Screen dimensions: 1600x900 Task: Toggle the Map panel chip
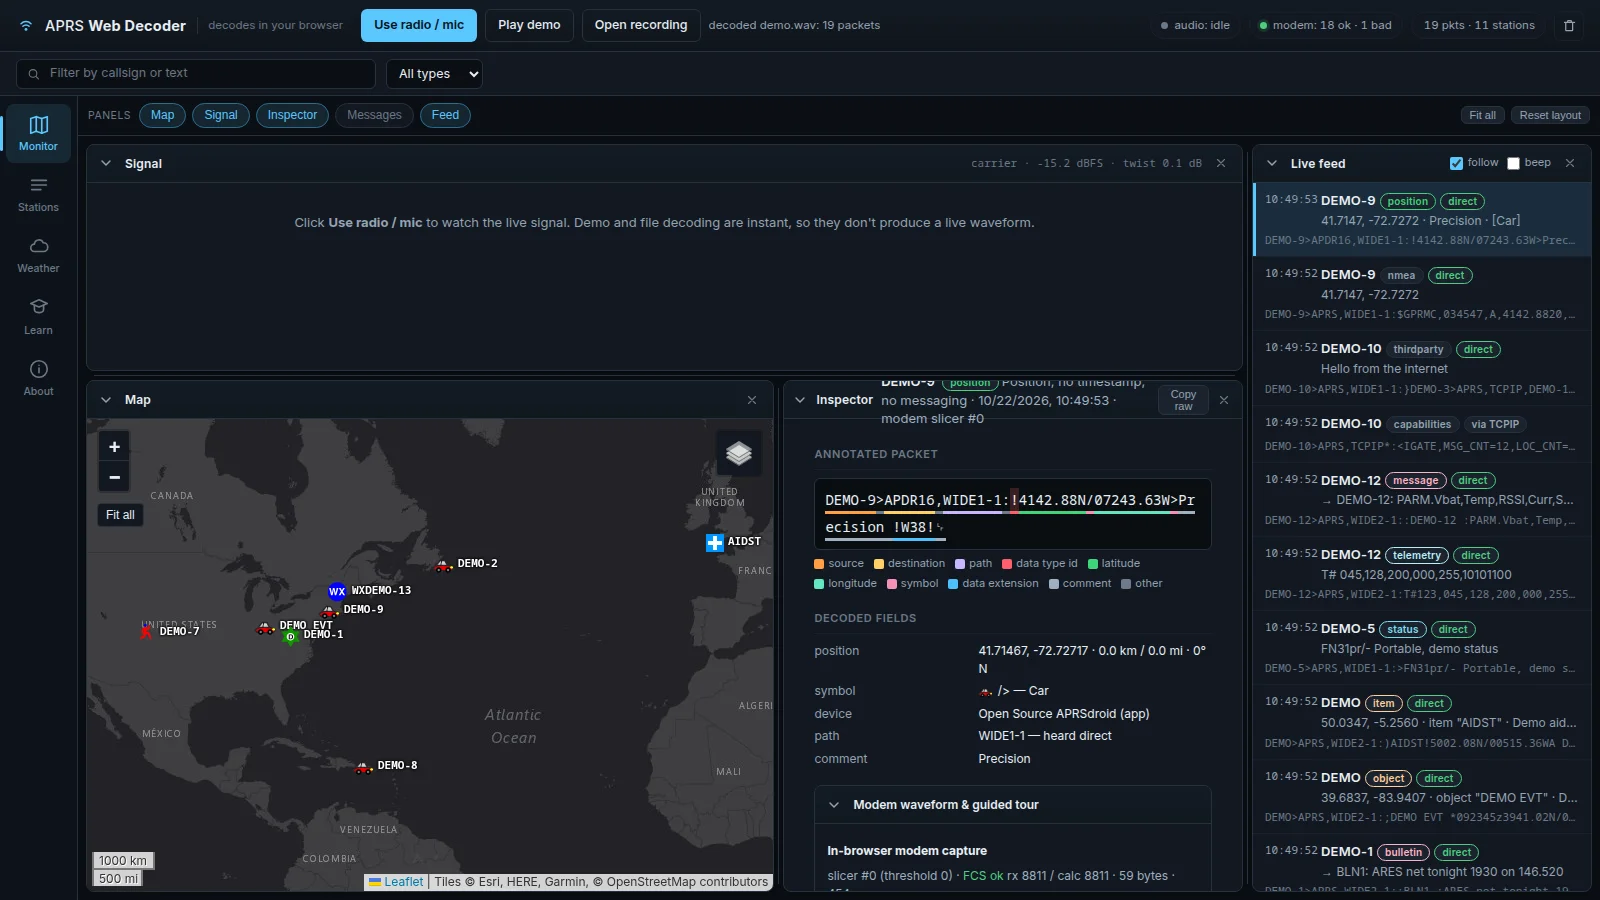pyautogui.click(x=163, y=115)
